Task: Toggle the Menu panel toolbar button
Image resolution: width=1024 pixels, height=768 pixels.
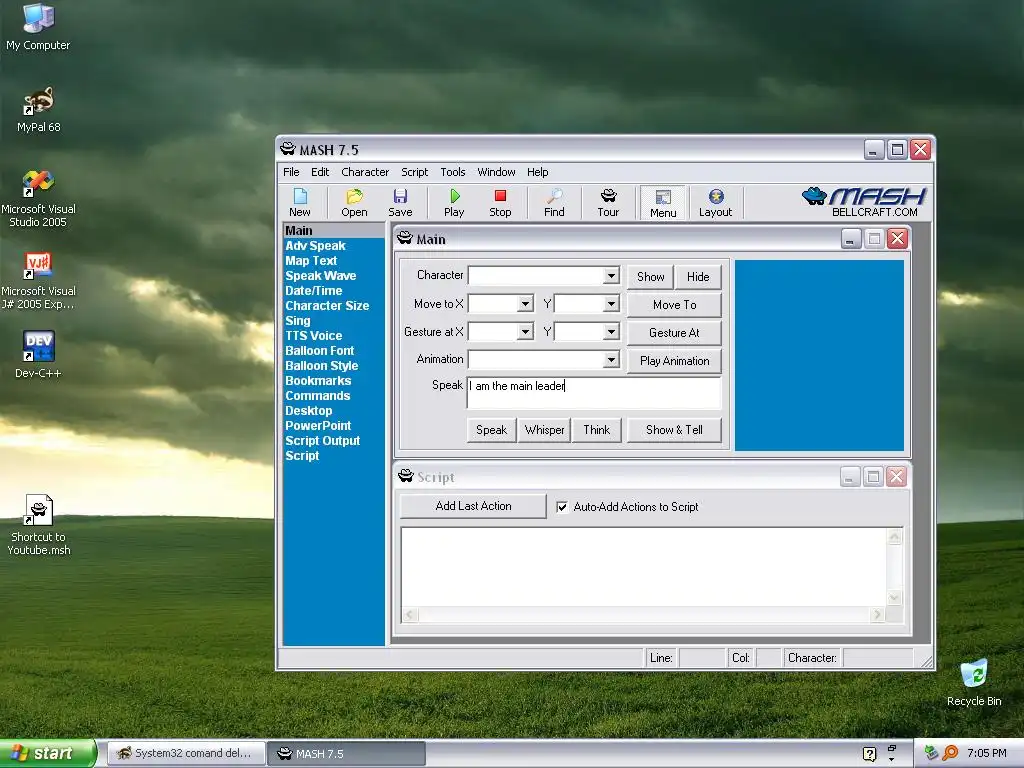Action: (x=663, y=202)
